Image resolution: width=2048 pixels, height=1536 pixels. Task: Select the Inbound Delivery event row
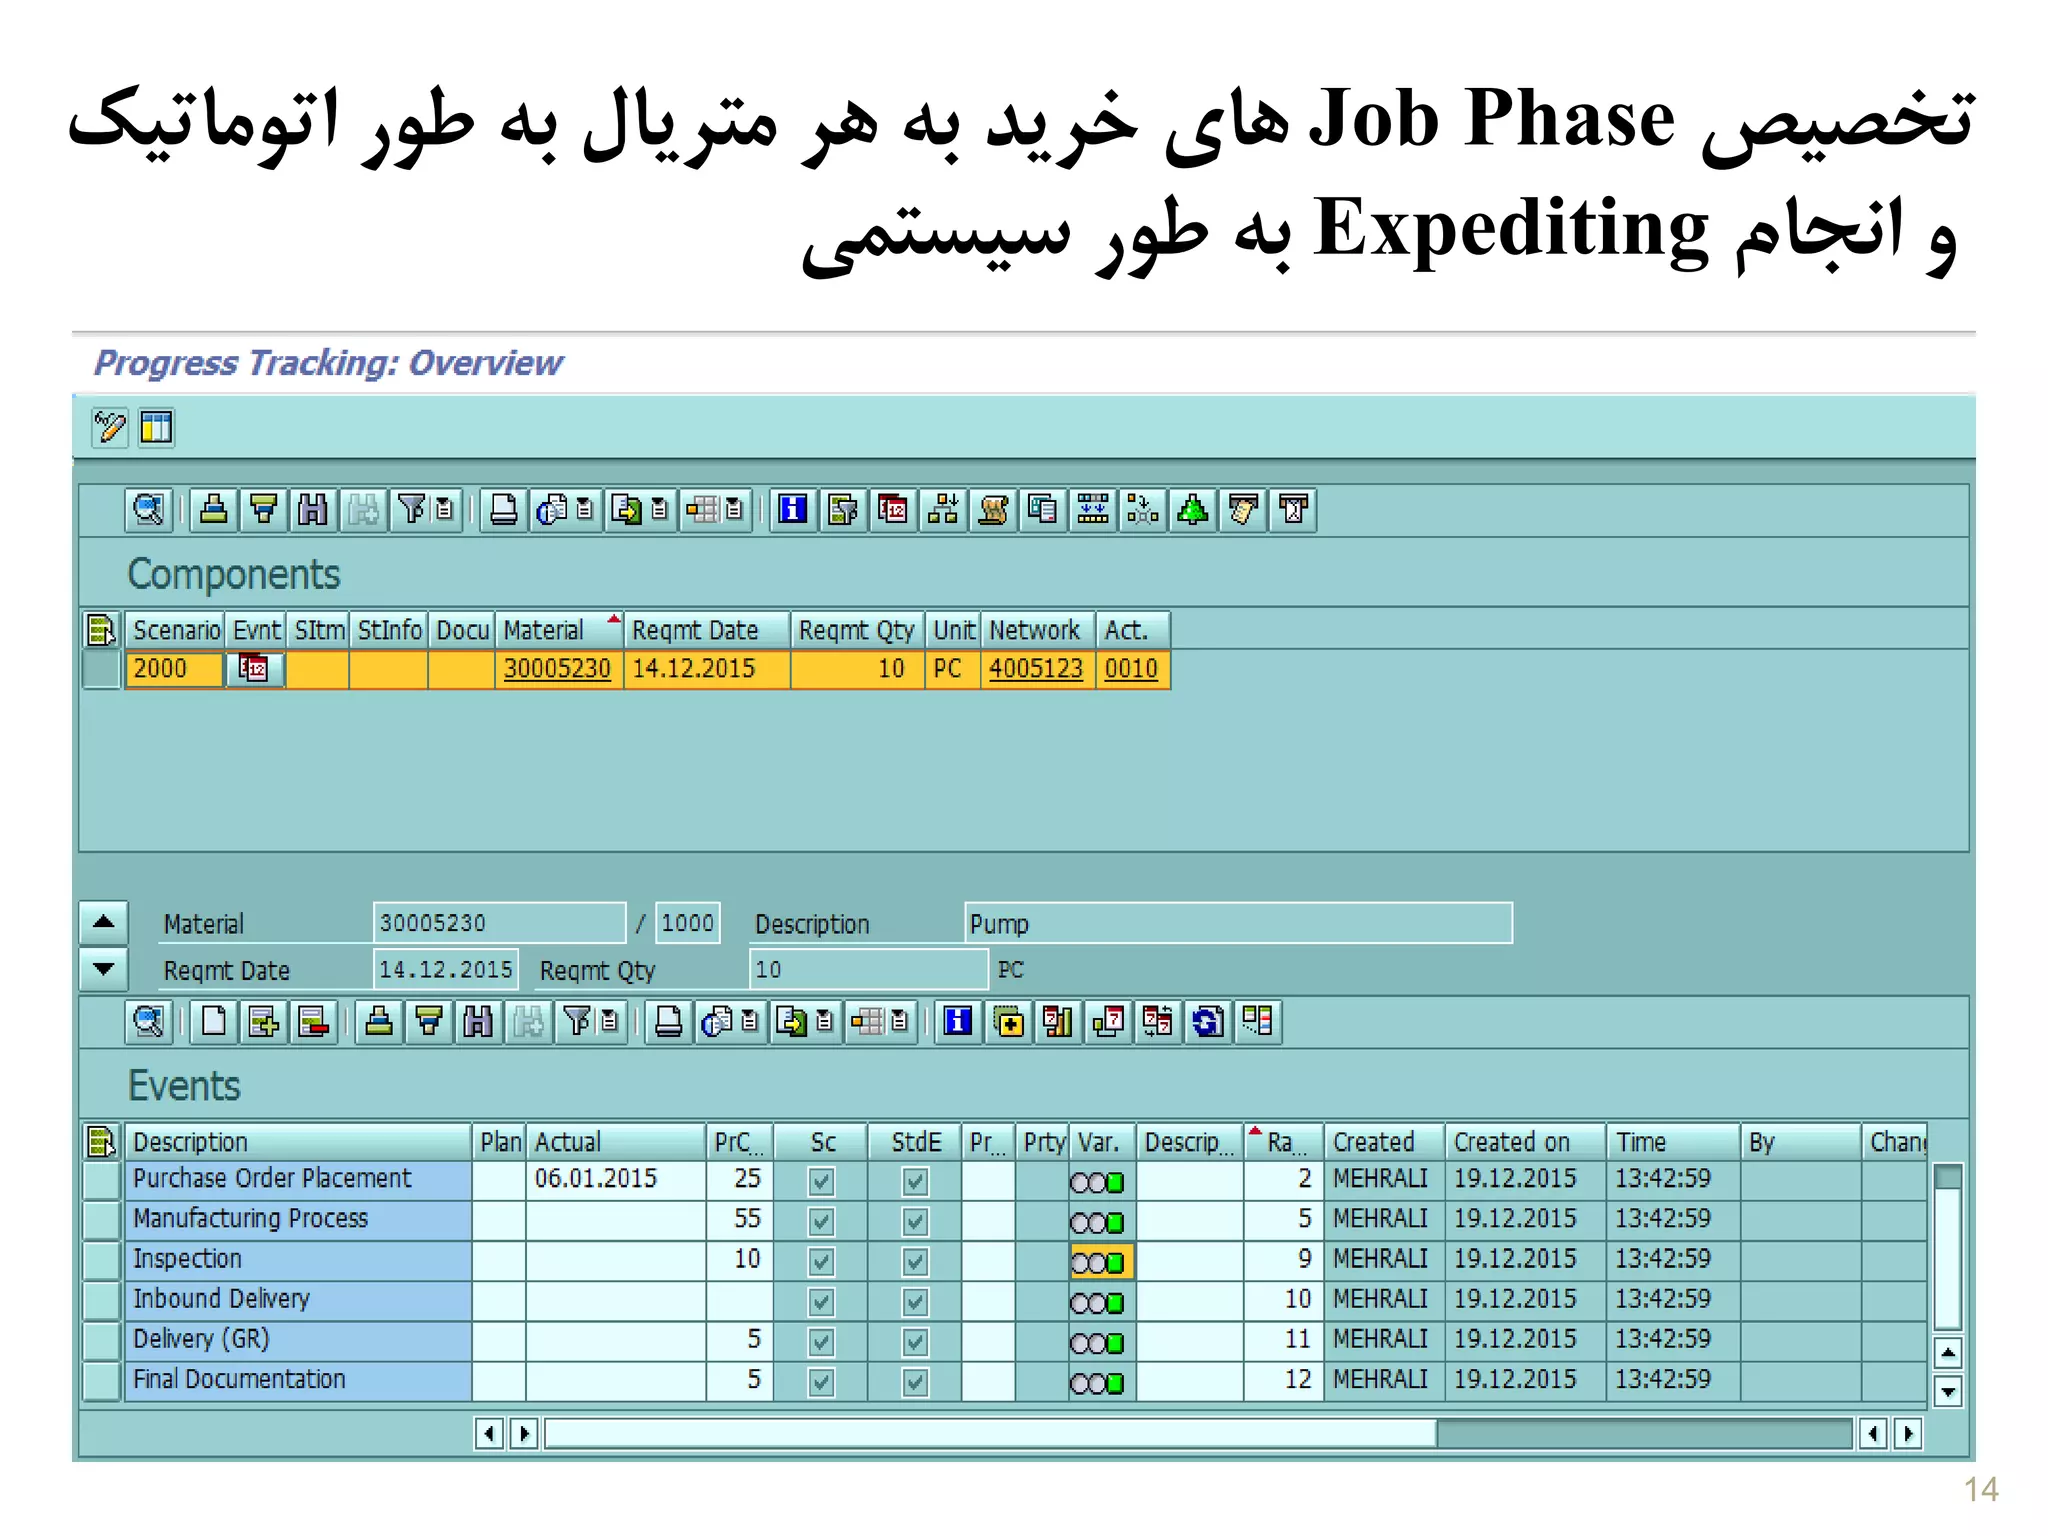coord(101,1300)
